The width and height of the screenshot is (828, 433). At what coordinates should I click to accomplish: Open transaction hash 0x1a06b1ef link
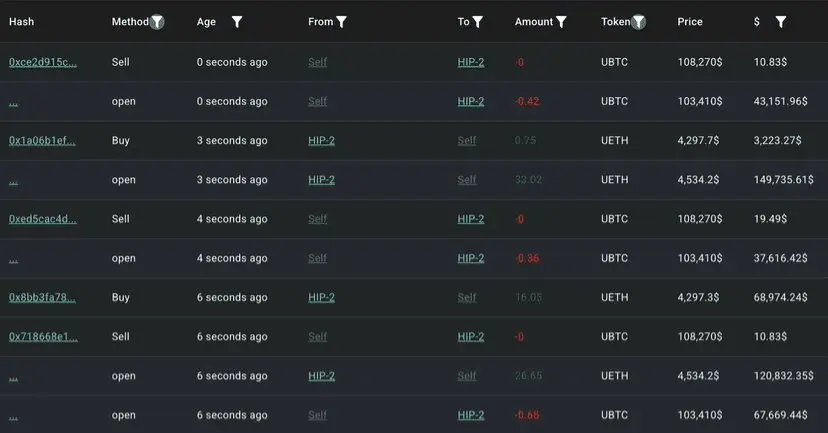coord(42,140)
